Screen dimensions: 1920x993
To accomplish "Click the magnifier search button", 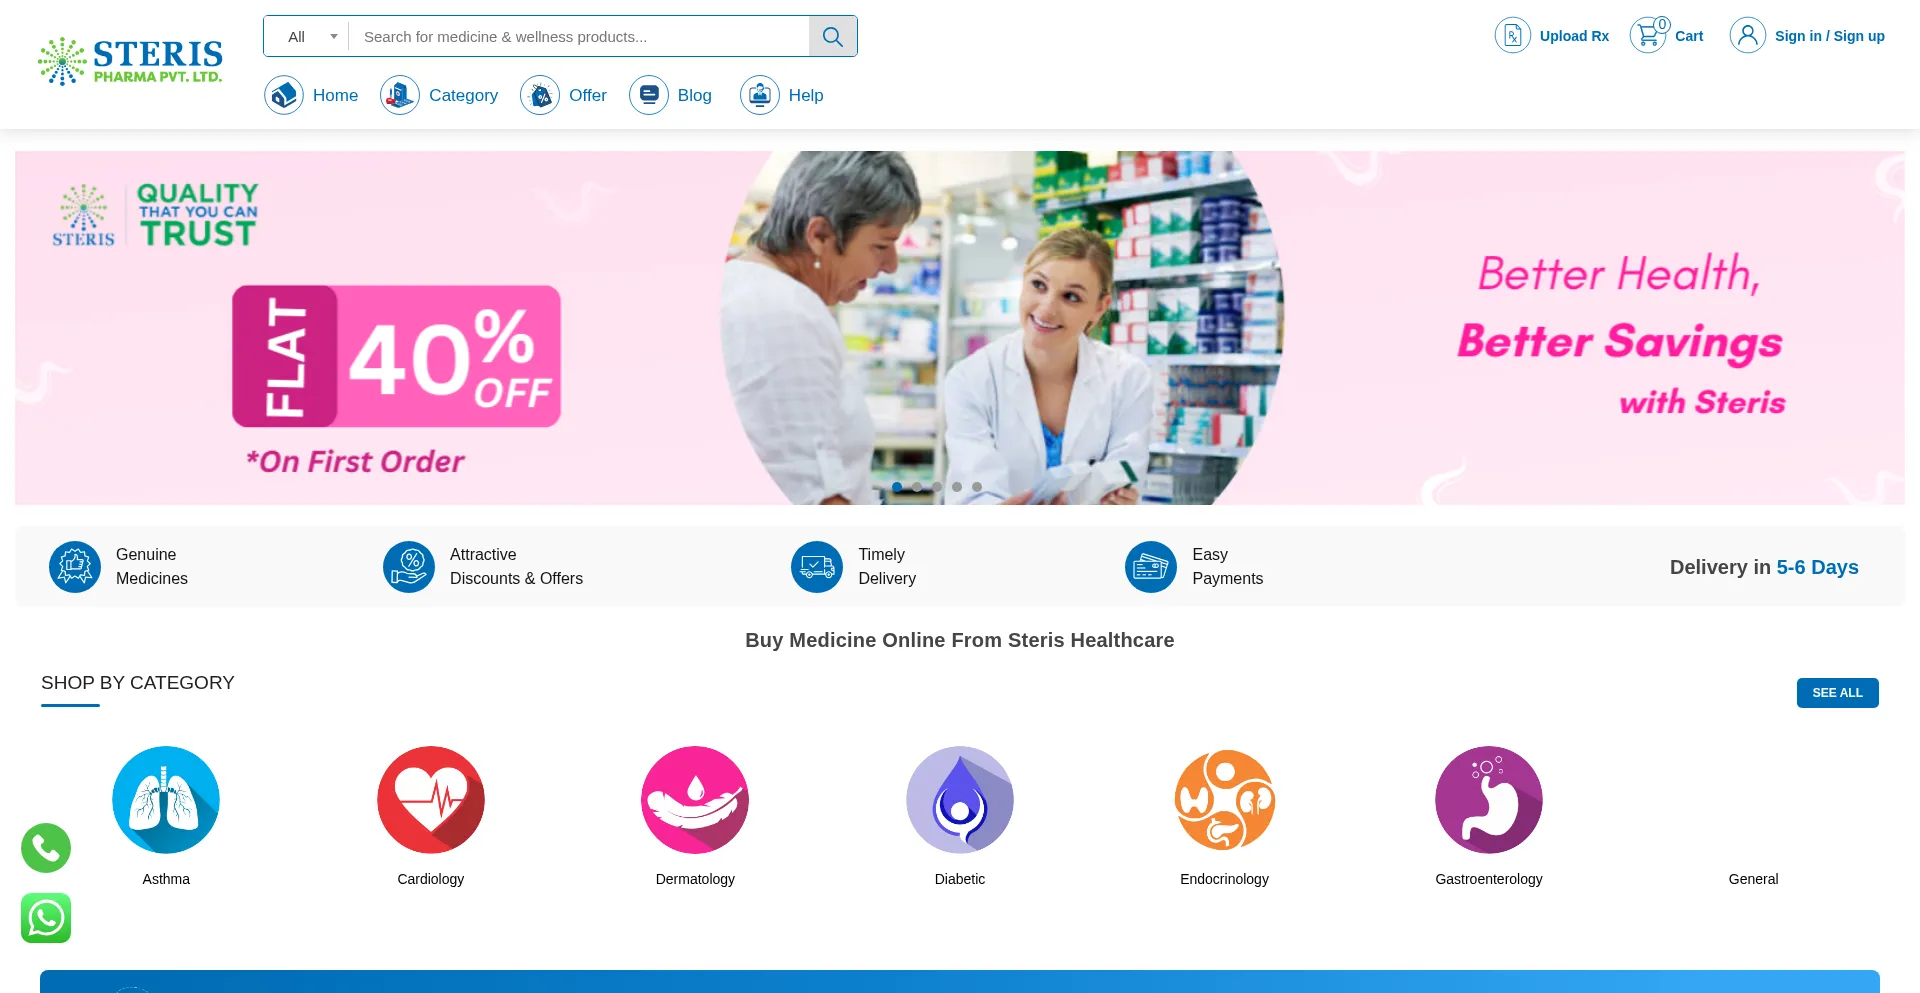I will click(832, 37).
